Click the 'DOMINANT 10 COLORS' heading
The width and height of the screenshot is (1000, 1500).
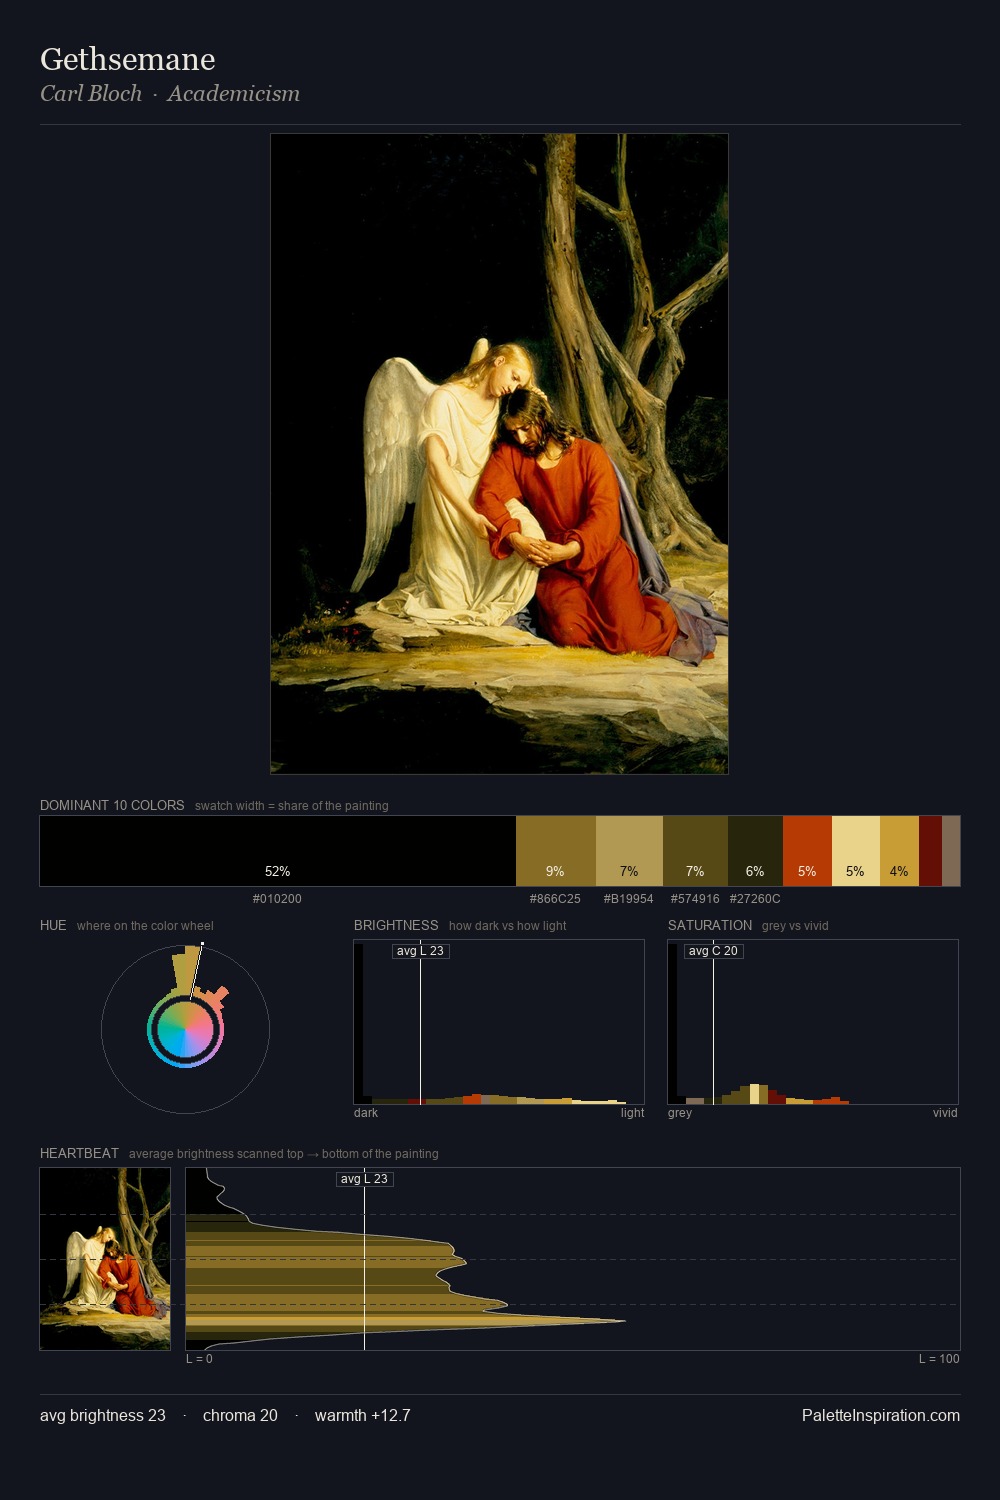pyautogui.click(x=112, y=805)
